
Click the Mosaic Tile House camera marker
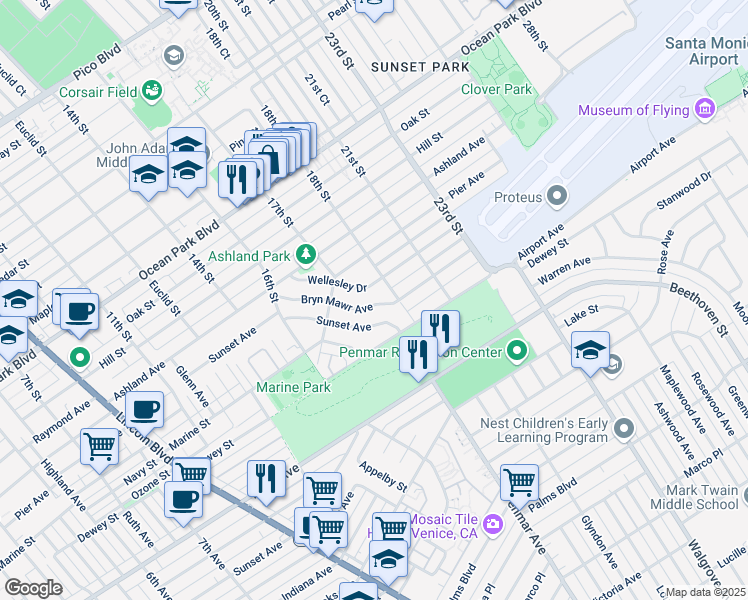pos(493,525)
